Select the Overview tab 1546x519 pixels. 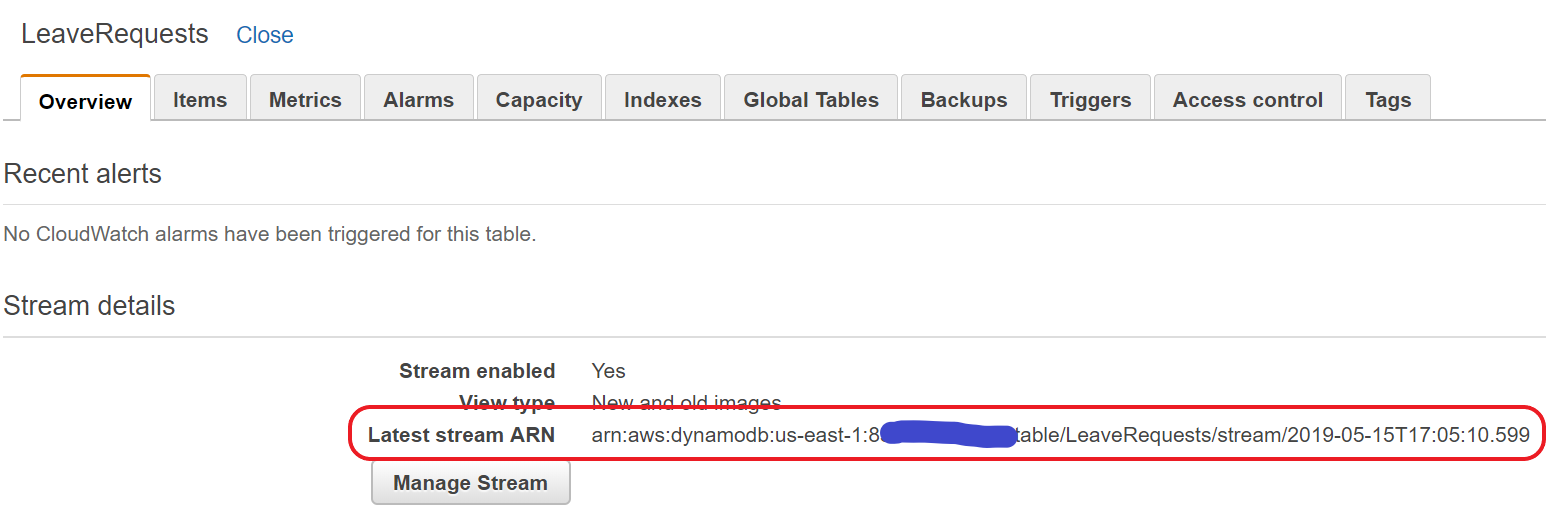click(85, 100)
